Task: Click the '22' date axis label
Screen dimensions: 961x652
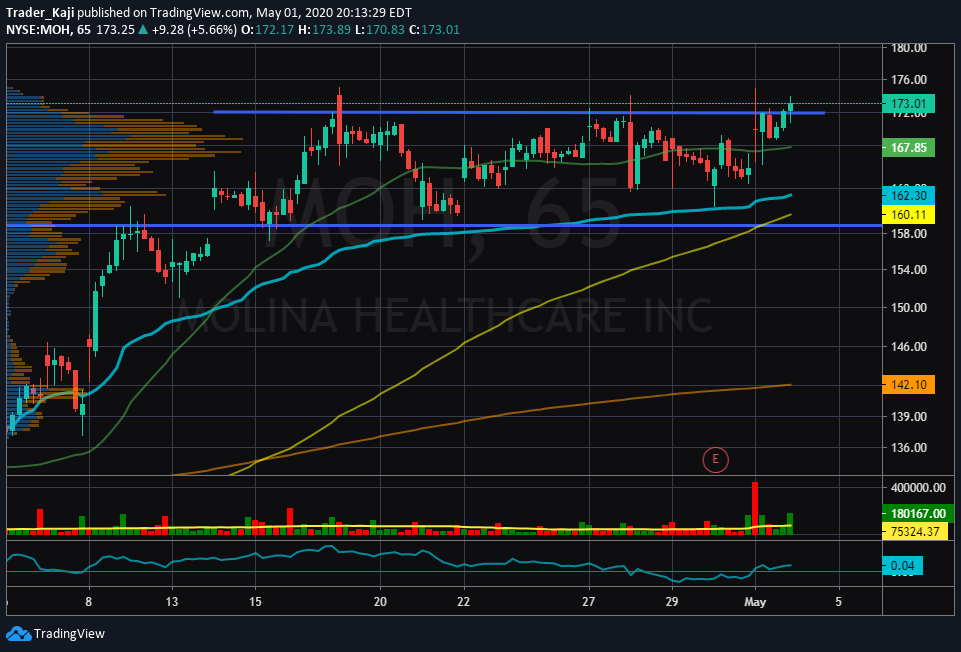Action: click(464, 602)
